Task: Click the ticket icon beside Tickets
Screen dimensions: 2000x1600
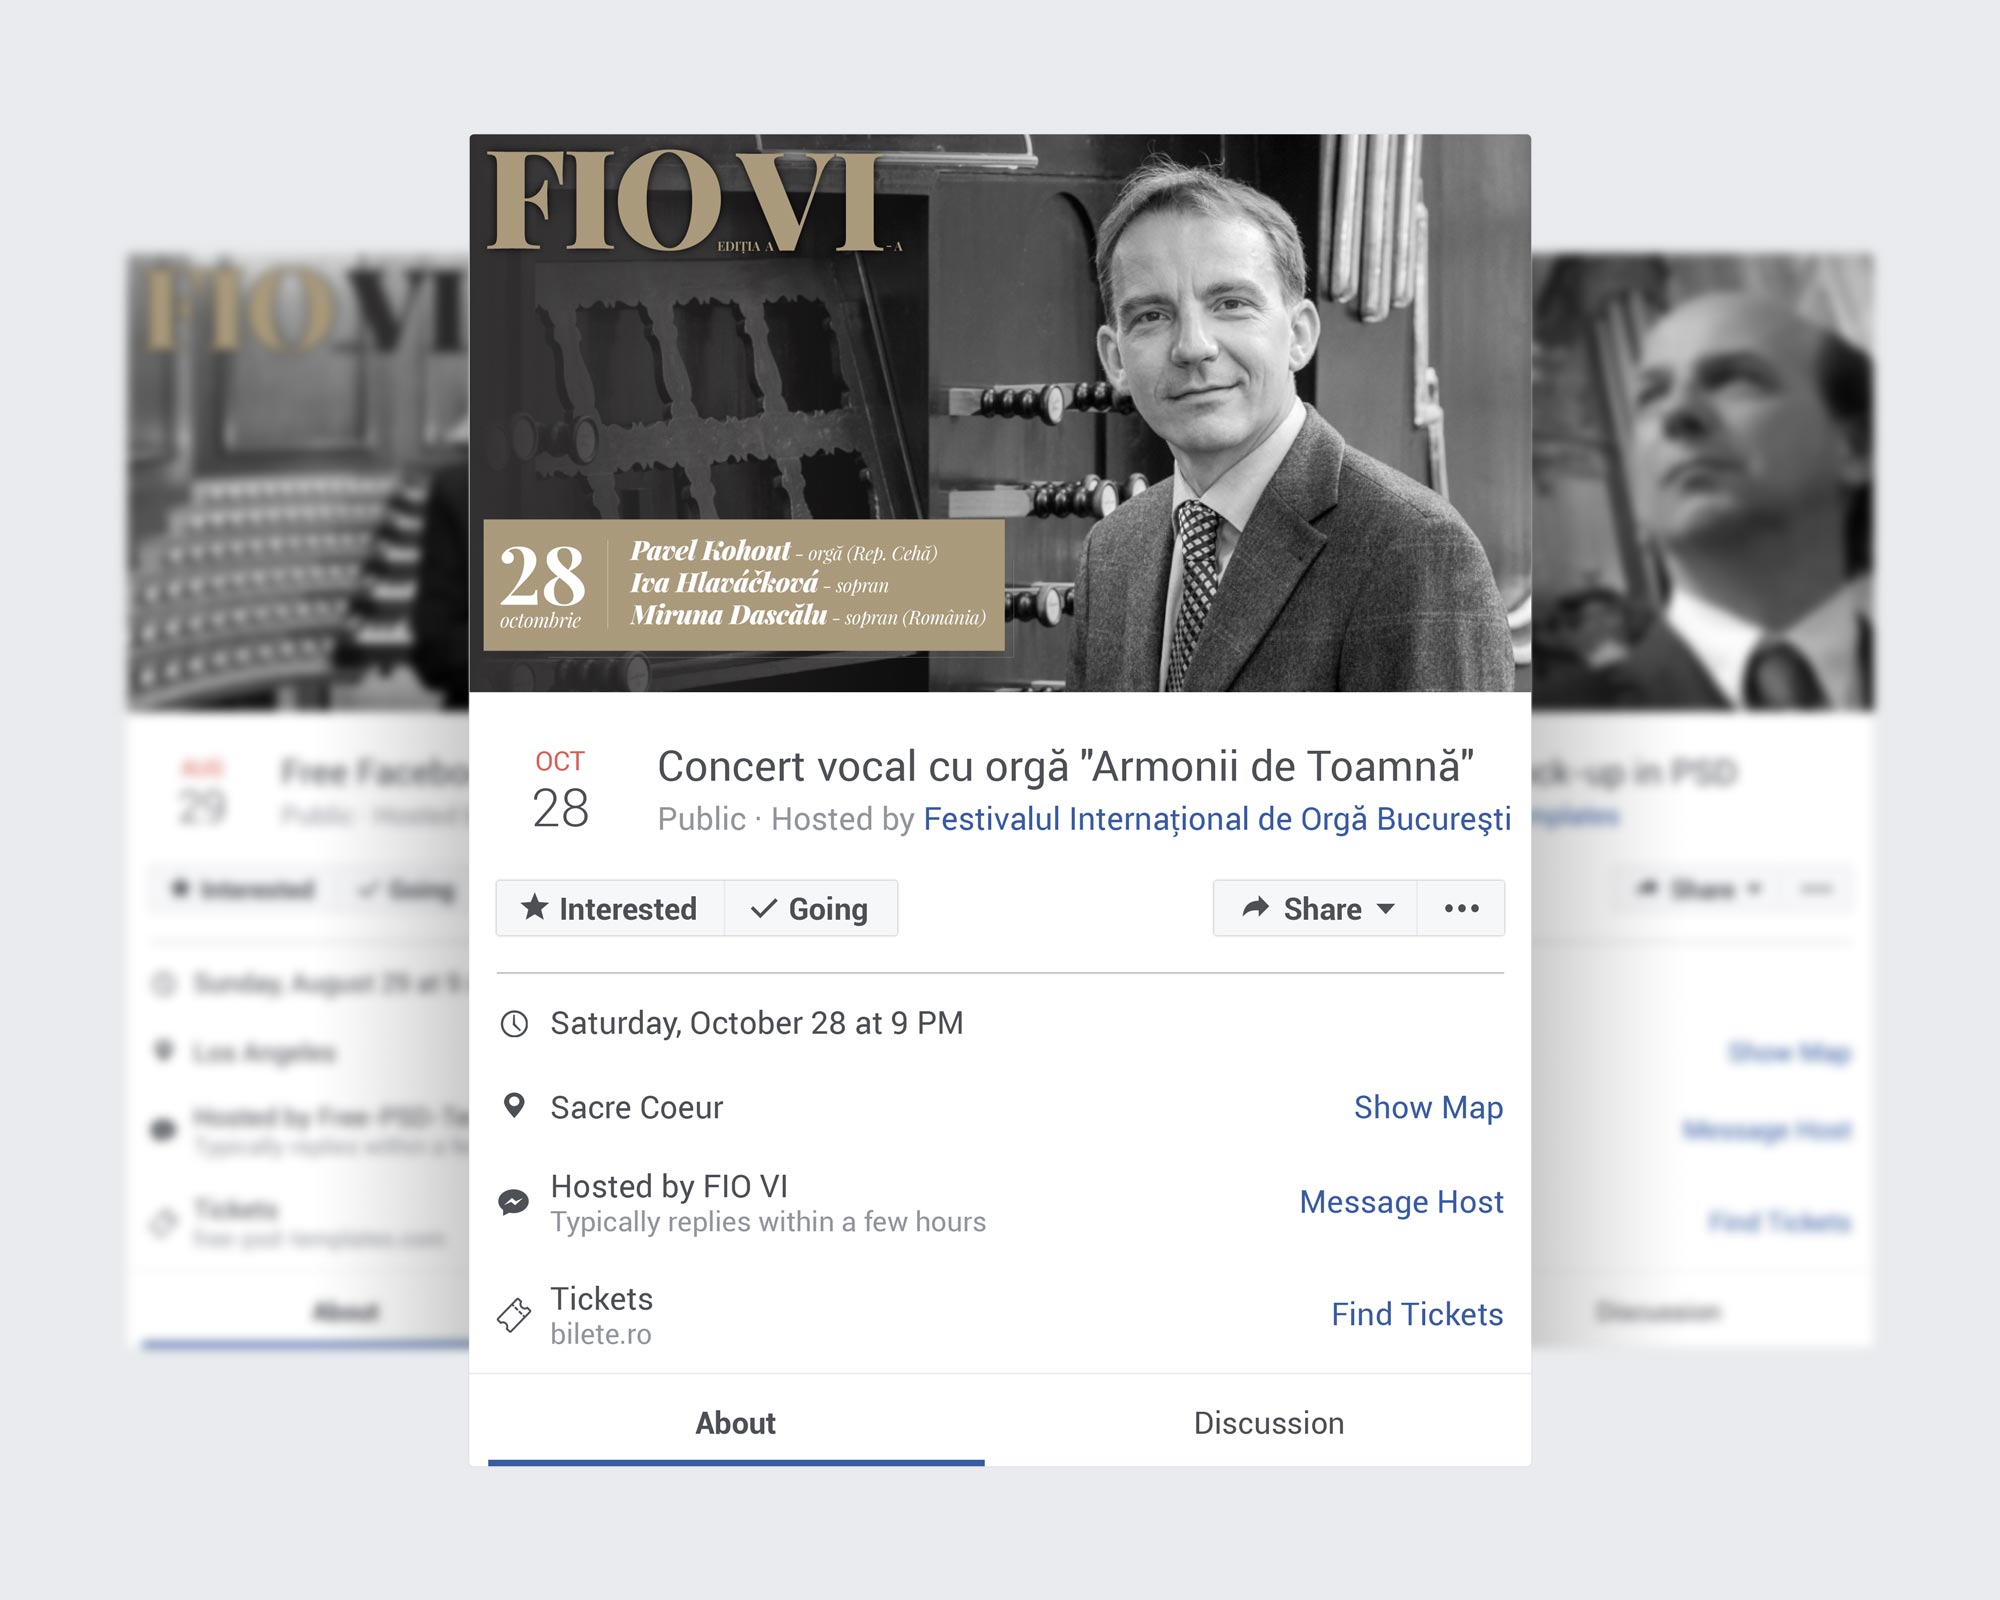Action: (514, 1314)
